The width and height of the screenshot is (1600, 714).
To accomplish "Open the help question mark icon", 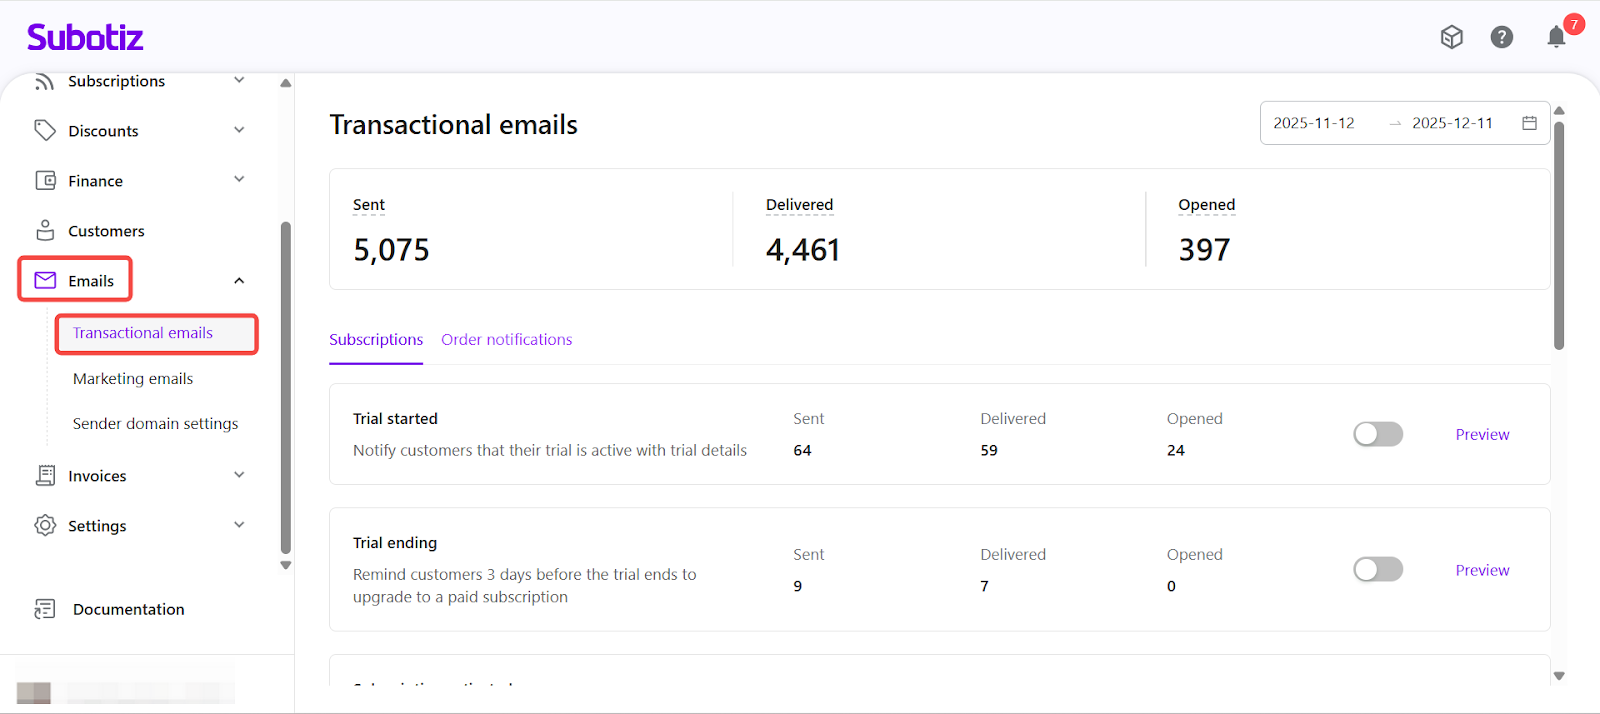I will pyautogui.click(x=1501, y=37).
